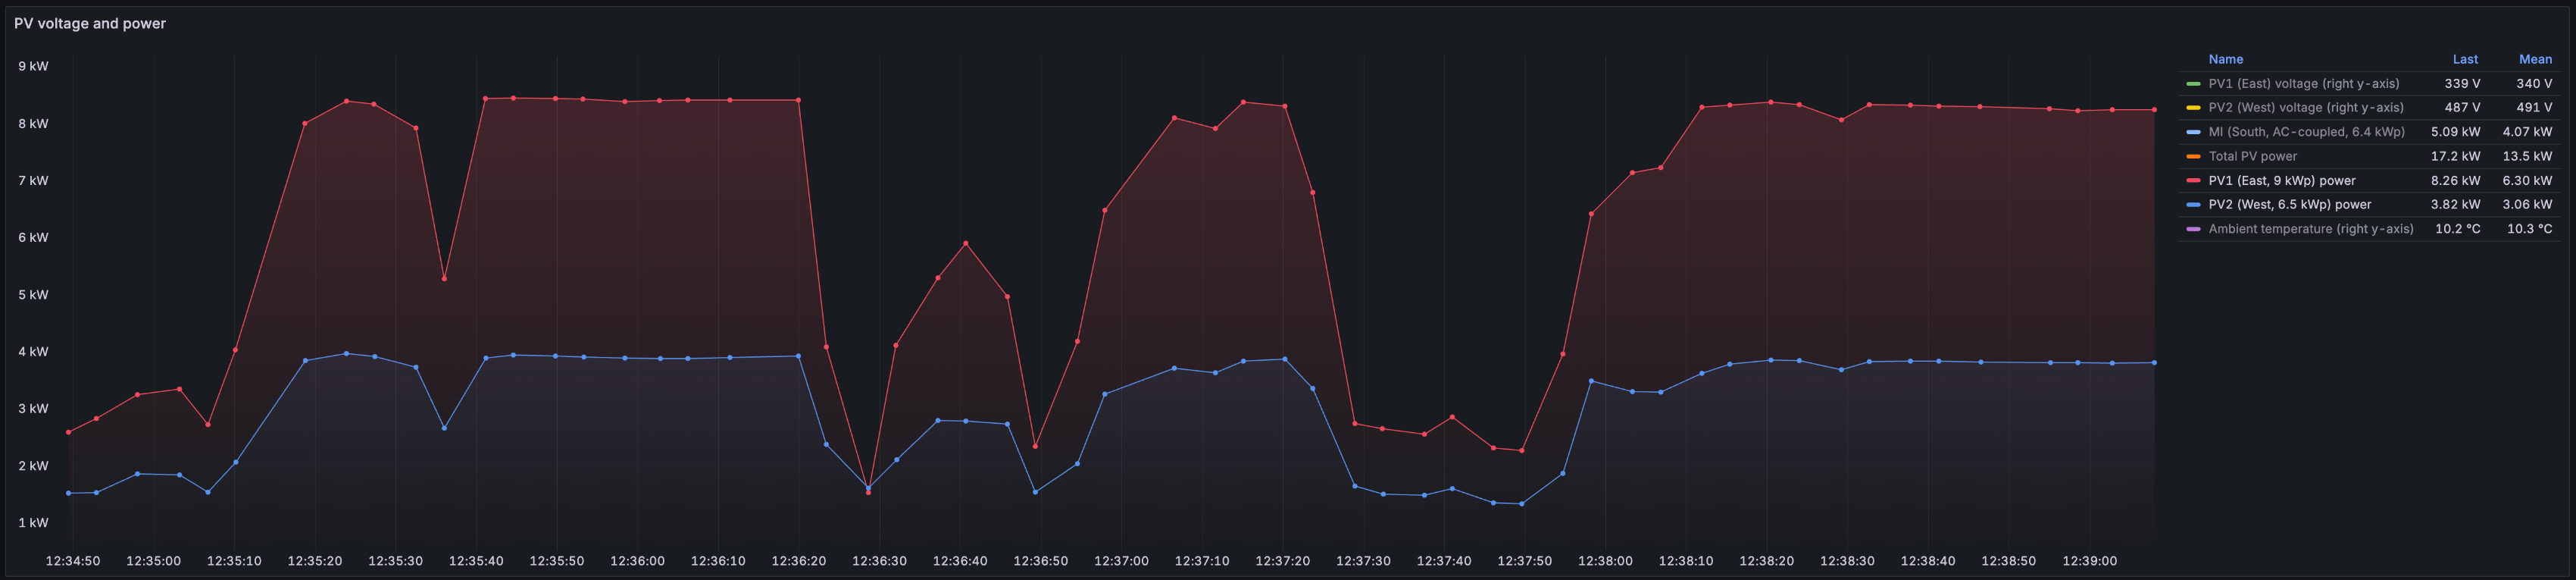Click the low data point at 12:36:30
The height and width of the screenshot is (580, 2576).
click(x=868, y=492)
